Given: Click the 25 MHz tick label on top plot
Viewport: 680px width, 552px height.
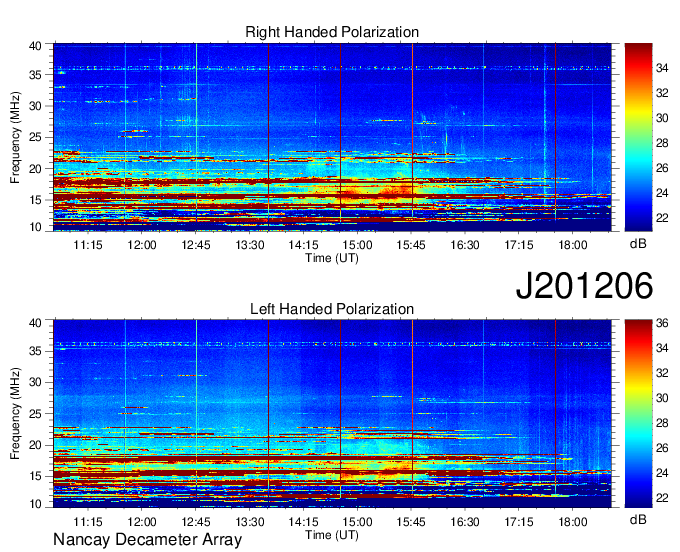Looking at the screenshot, I should 36,138.
